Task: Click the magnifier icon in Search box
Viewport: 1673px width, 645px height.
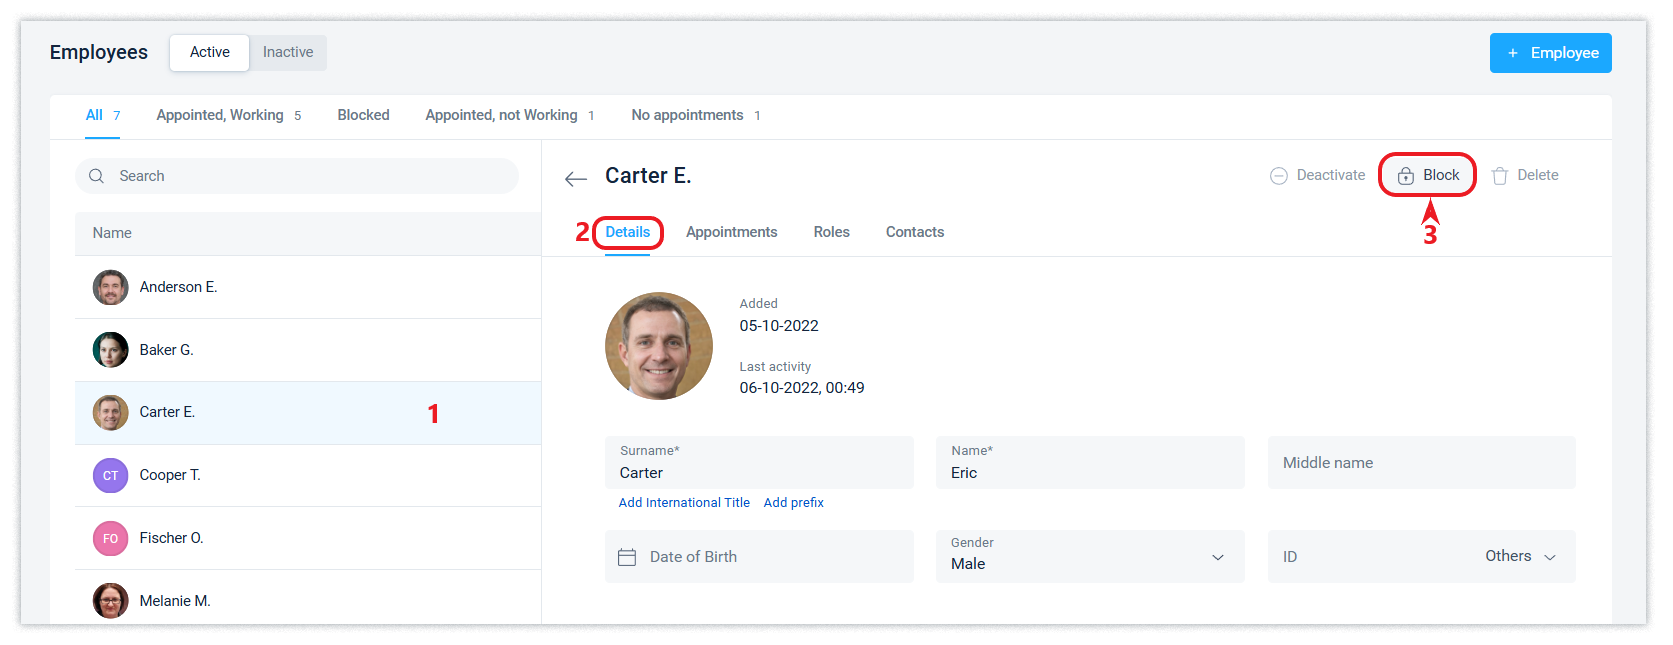Action: [97, 176]
